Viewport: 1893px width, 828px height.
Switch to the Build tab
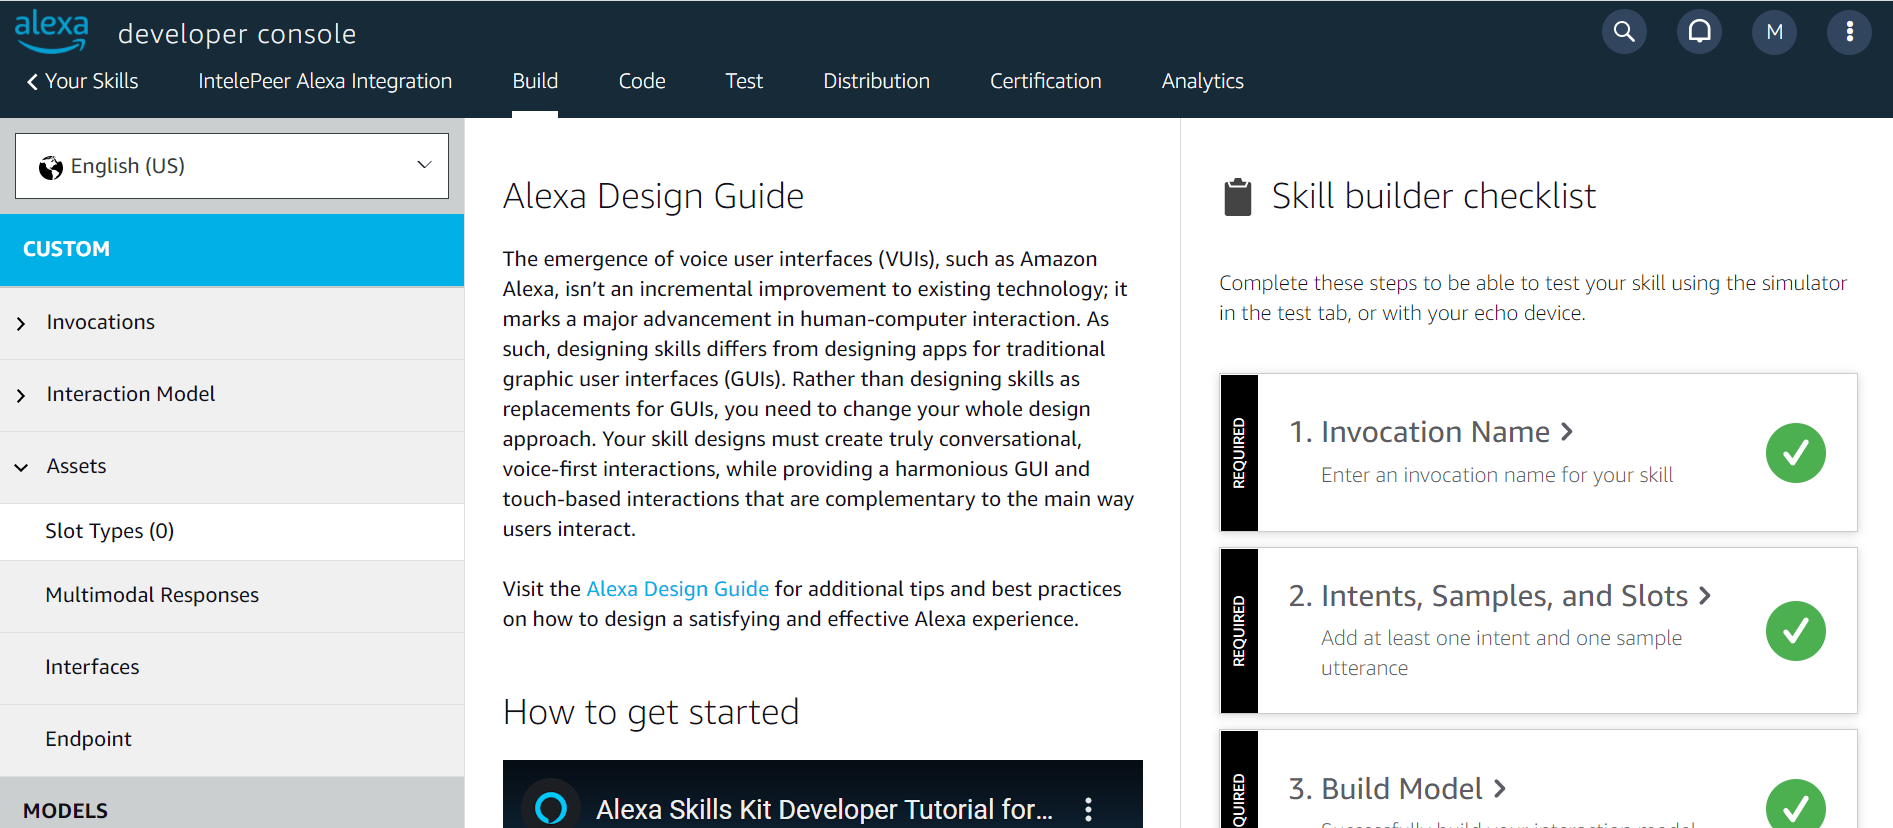pyautogui.click(x=535, y=81)
